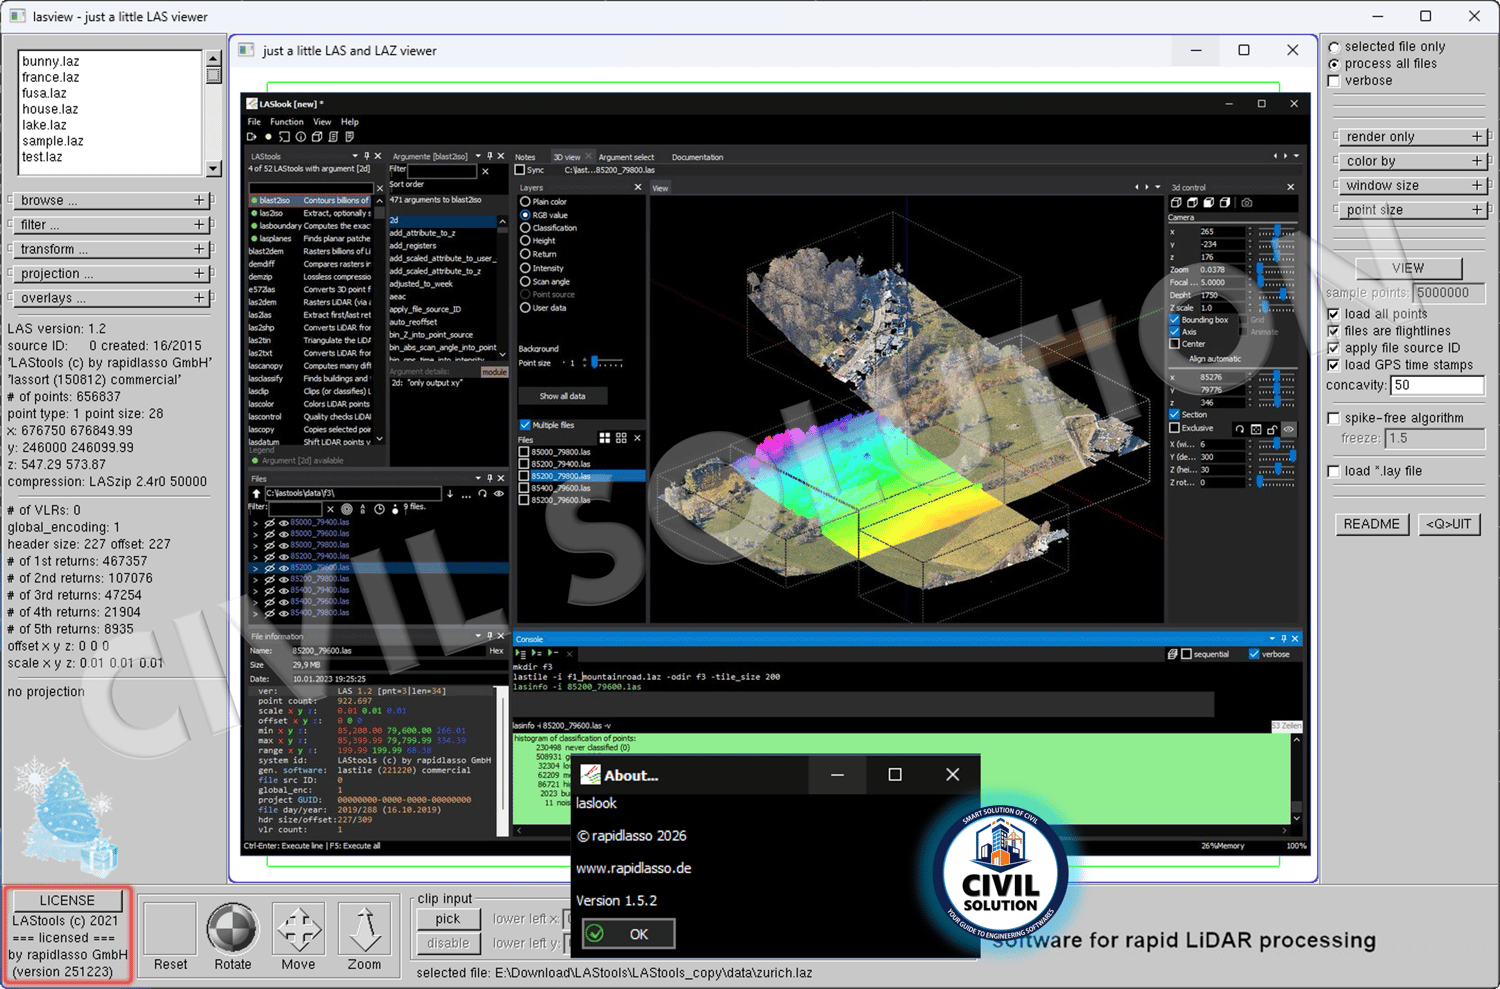This screenshot has height=989, width=1500.
Task: Click the download arrow next to the path field
Action: 450,493
